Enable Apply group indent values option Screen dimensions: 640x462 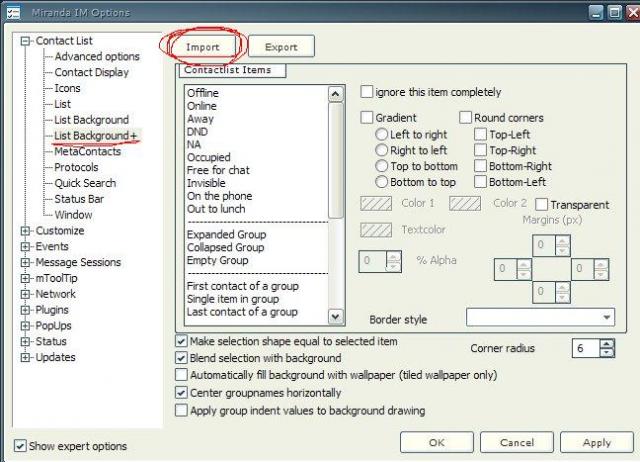coord(181,410)
